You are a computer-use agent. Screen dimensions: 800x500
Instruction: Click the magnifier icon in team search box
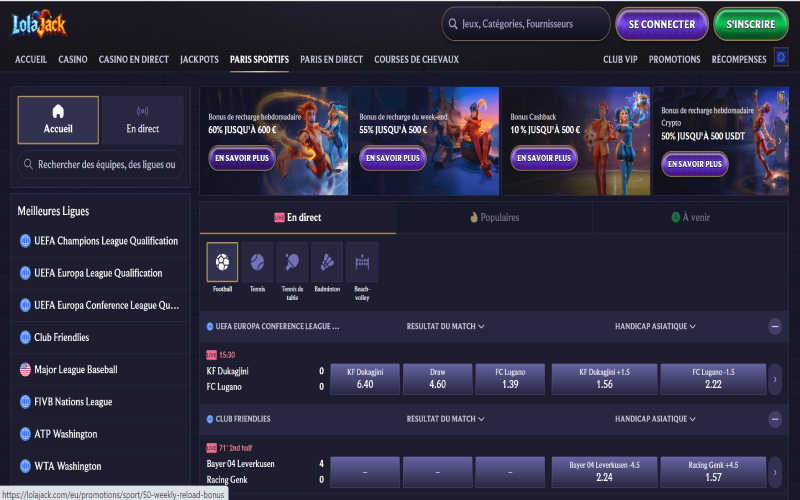pyautogui.click(x=29, y=164)
